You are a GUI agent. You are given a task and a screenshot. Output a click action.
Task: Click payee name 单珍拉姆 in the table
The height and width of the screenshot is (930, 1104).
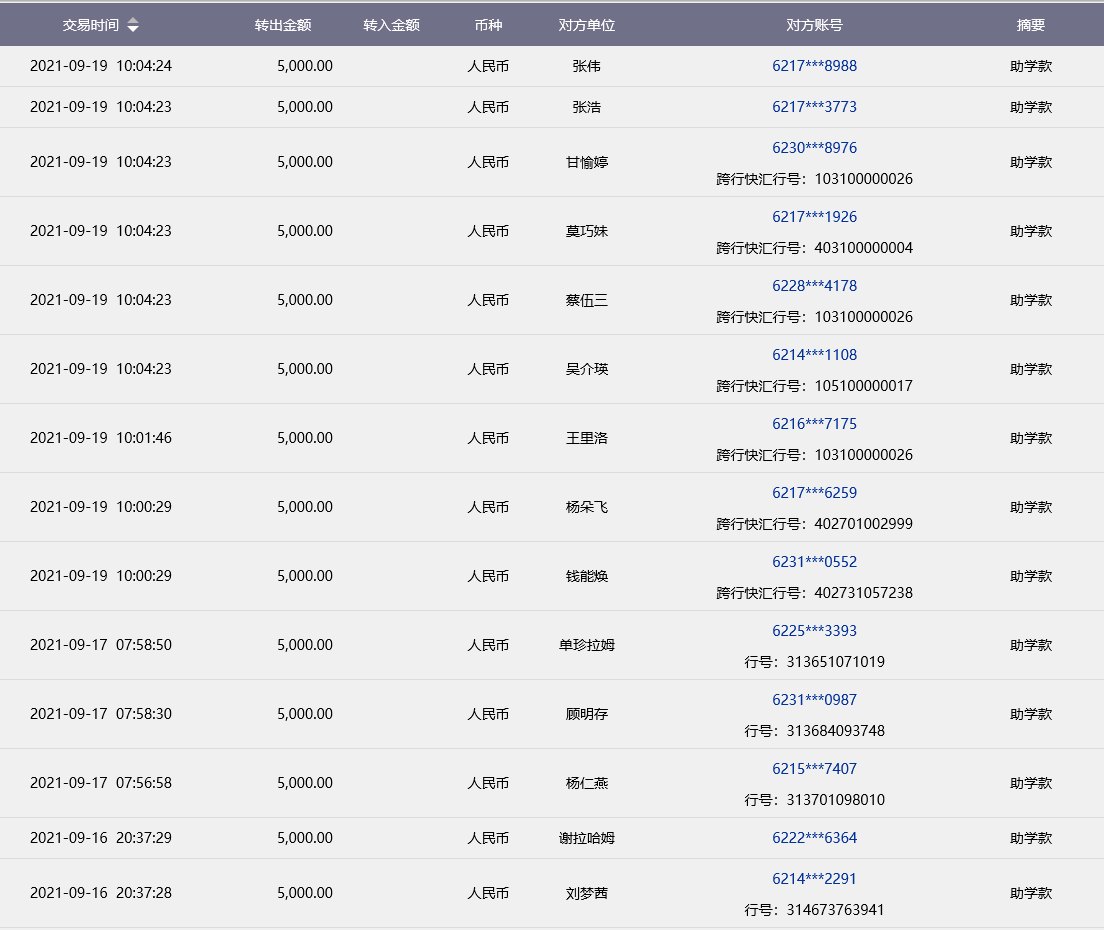click(x=587, y=645)
